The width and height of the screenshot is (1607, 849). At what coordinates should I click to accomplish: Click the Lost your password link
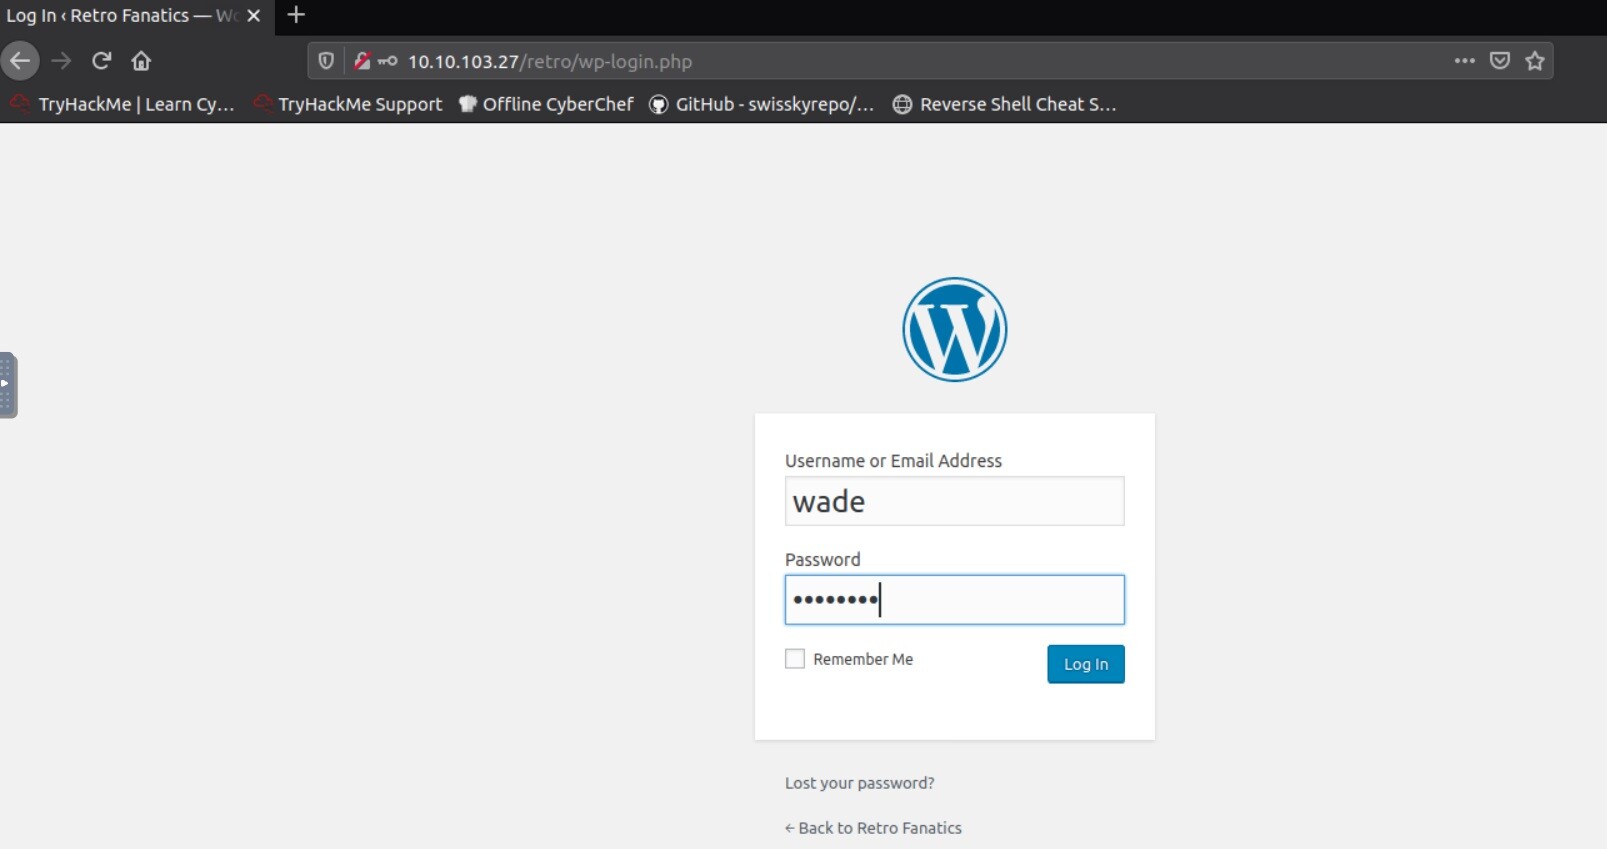(x=859, y=783)
